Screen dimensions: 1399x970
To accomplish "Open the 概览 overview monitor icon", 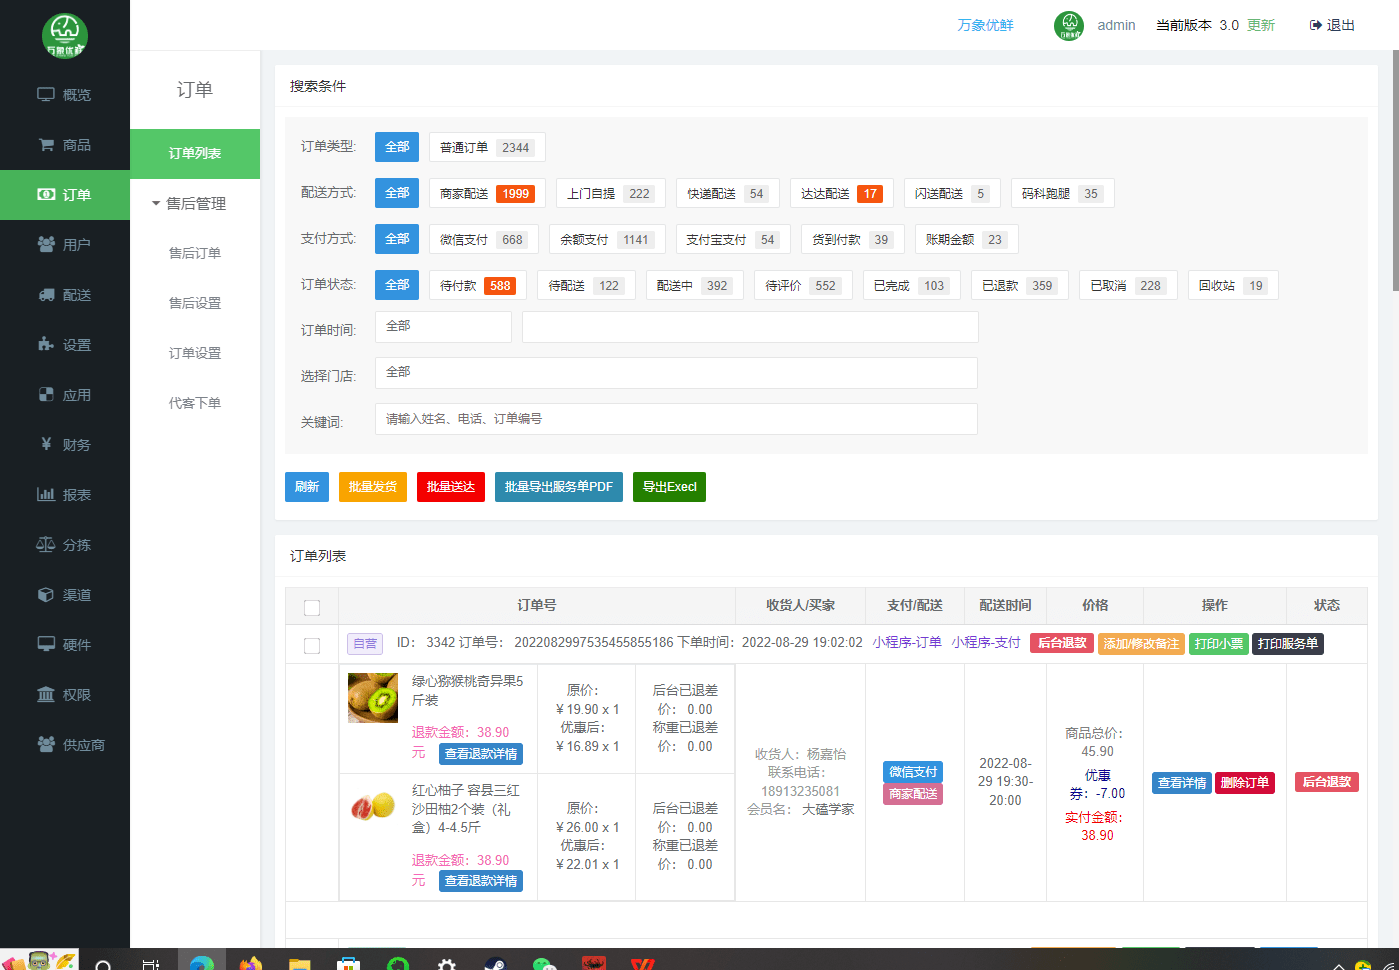I will [x=46, y=95].
